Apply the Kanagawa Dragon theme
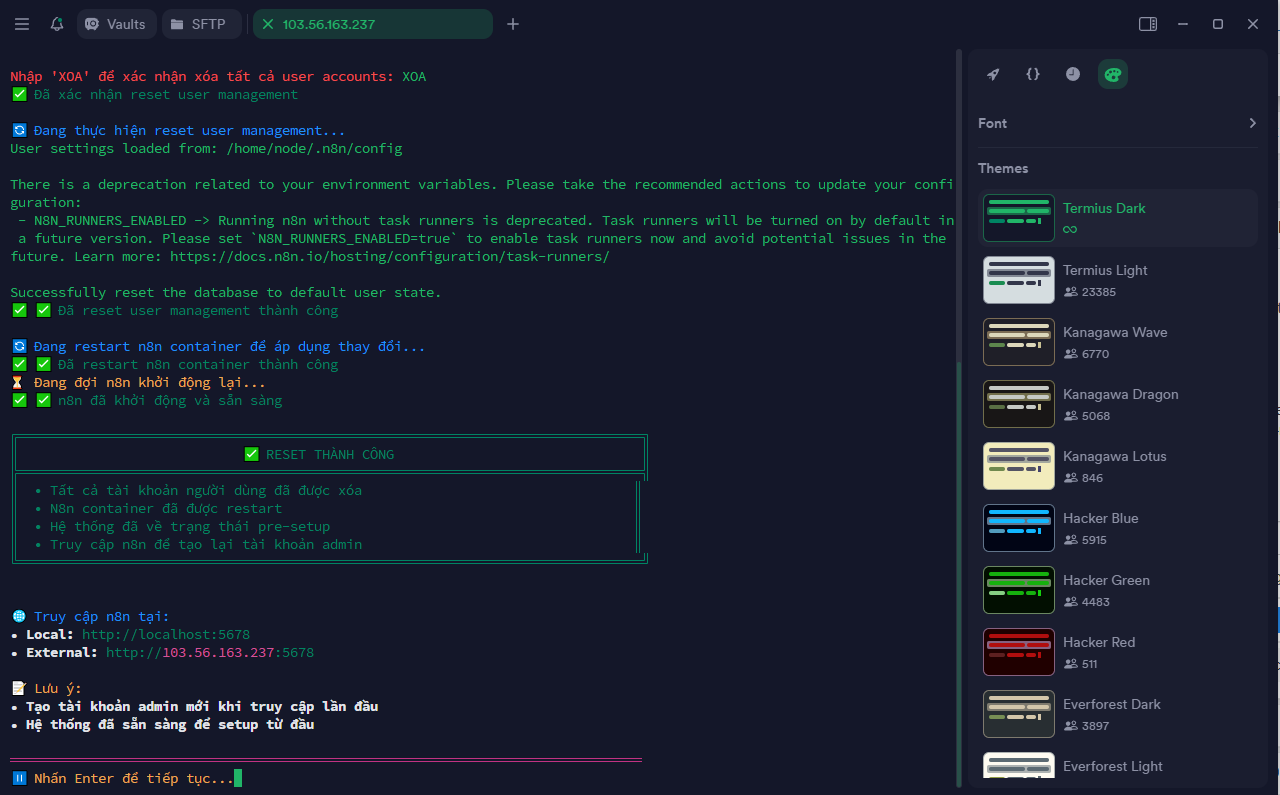The height and width of the screenshot is (795, 1280). pyautogui.click(x=1118, y=404)
